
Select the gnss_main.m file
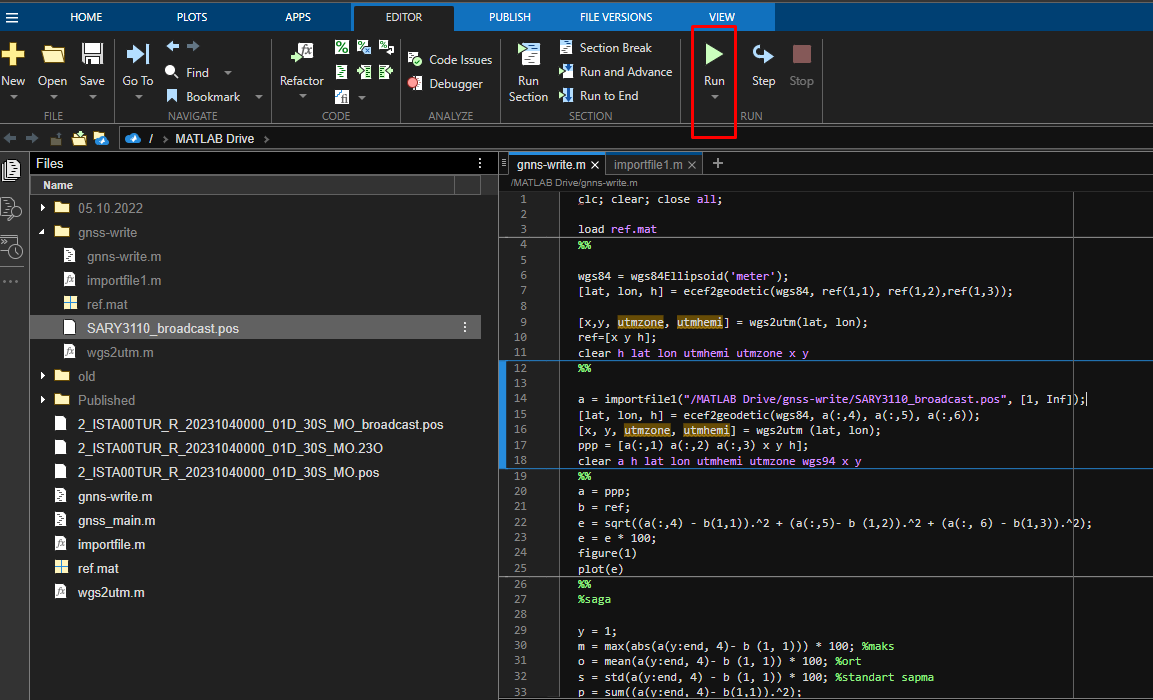pos(255,520)
